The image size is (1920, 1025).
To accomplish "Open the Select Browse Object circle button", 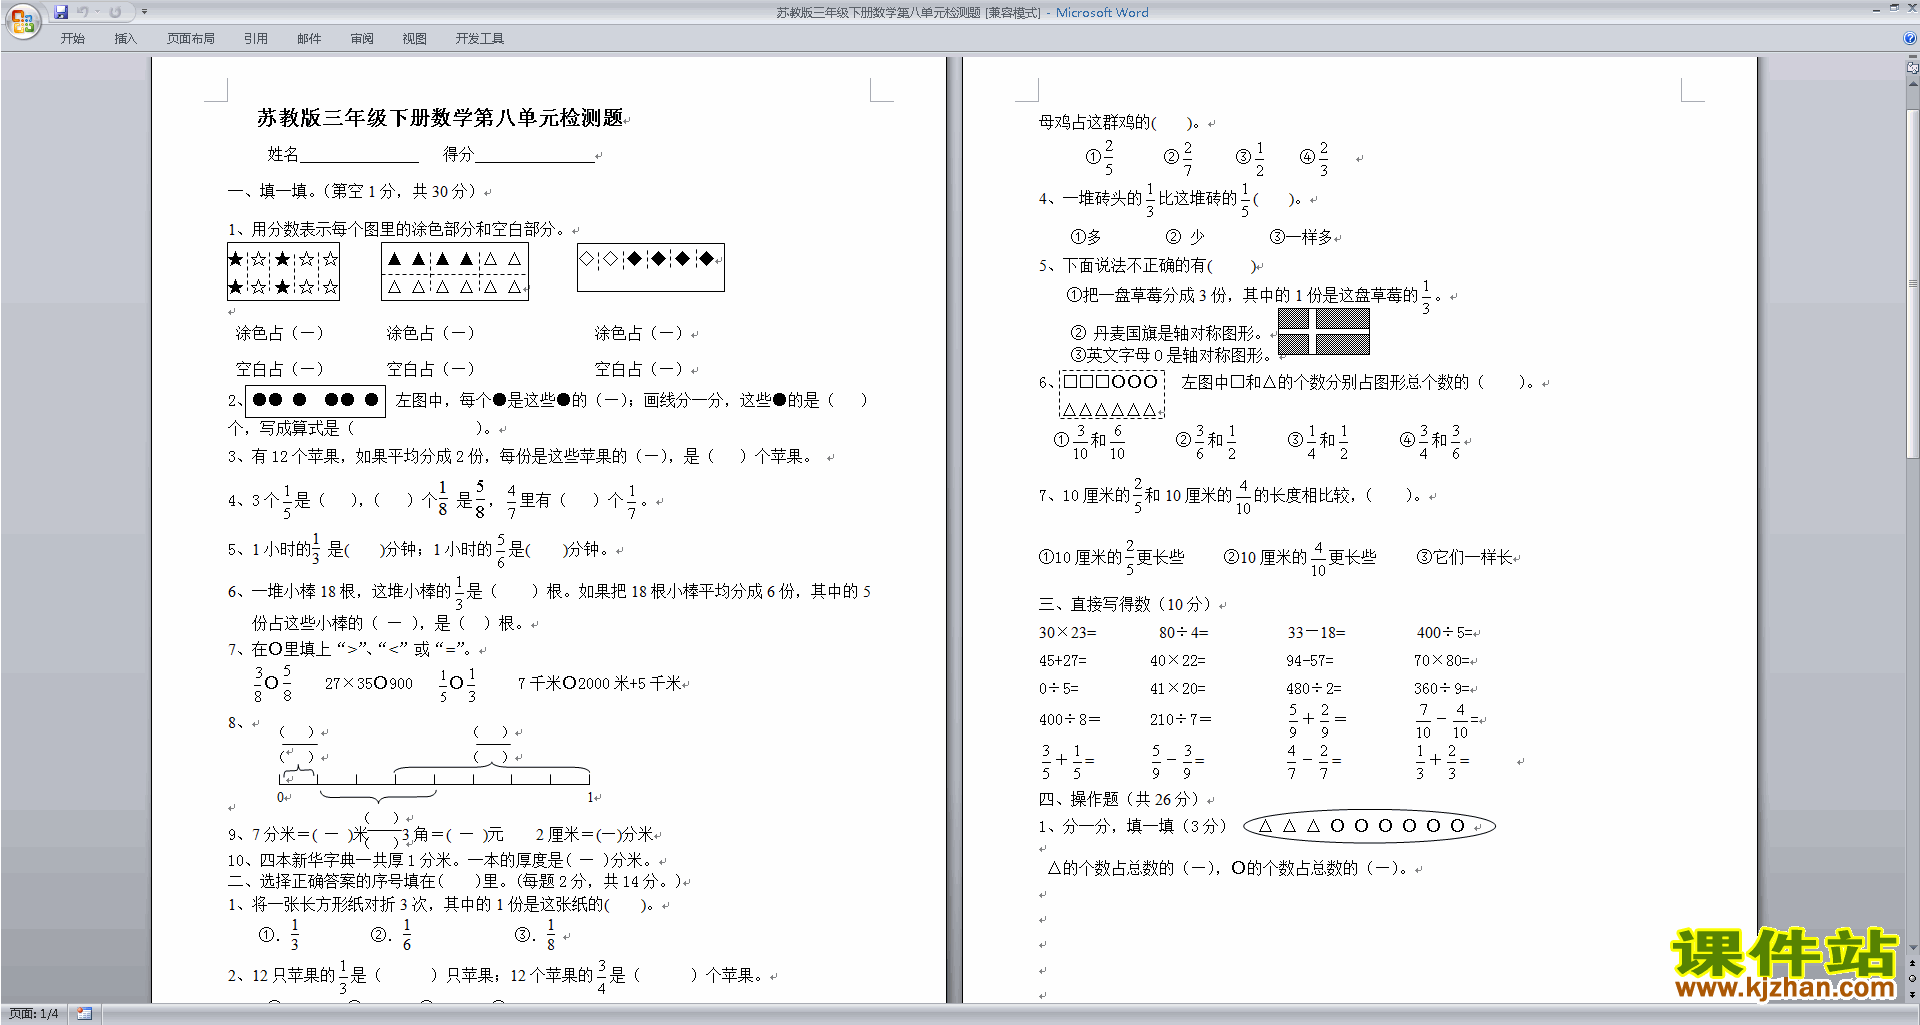I will pyautogui.click(x=1913, y=979).
